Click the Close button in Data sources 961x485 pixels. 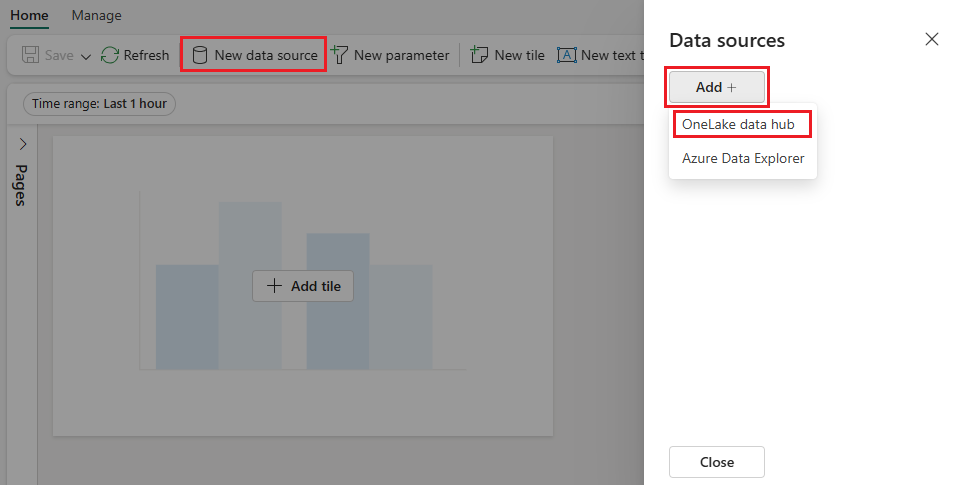(716, 462)
